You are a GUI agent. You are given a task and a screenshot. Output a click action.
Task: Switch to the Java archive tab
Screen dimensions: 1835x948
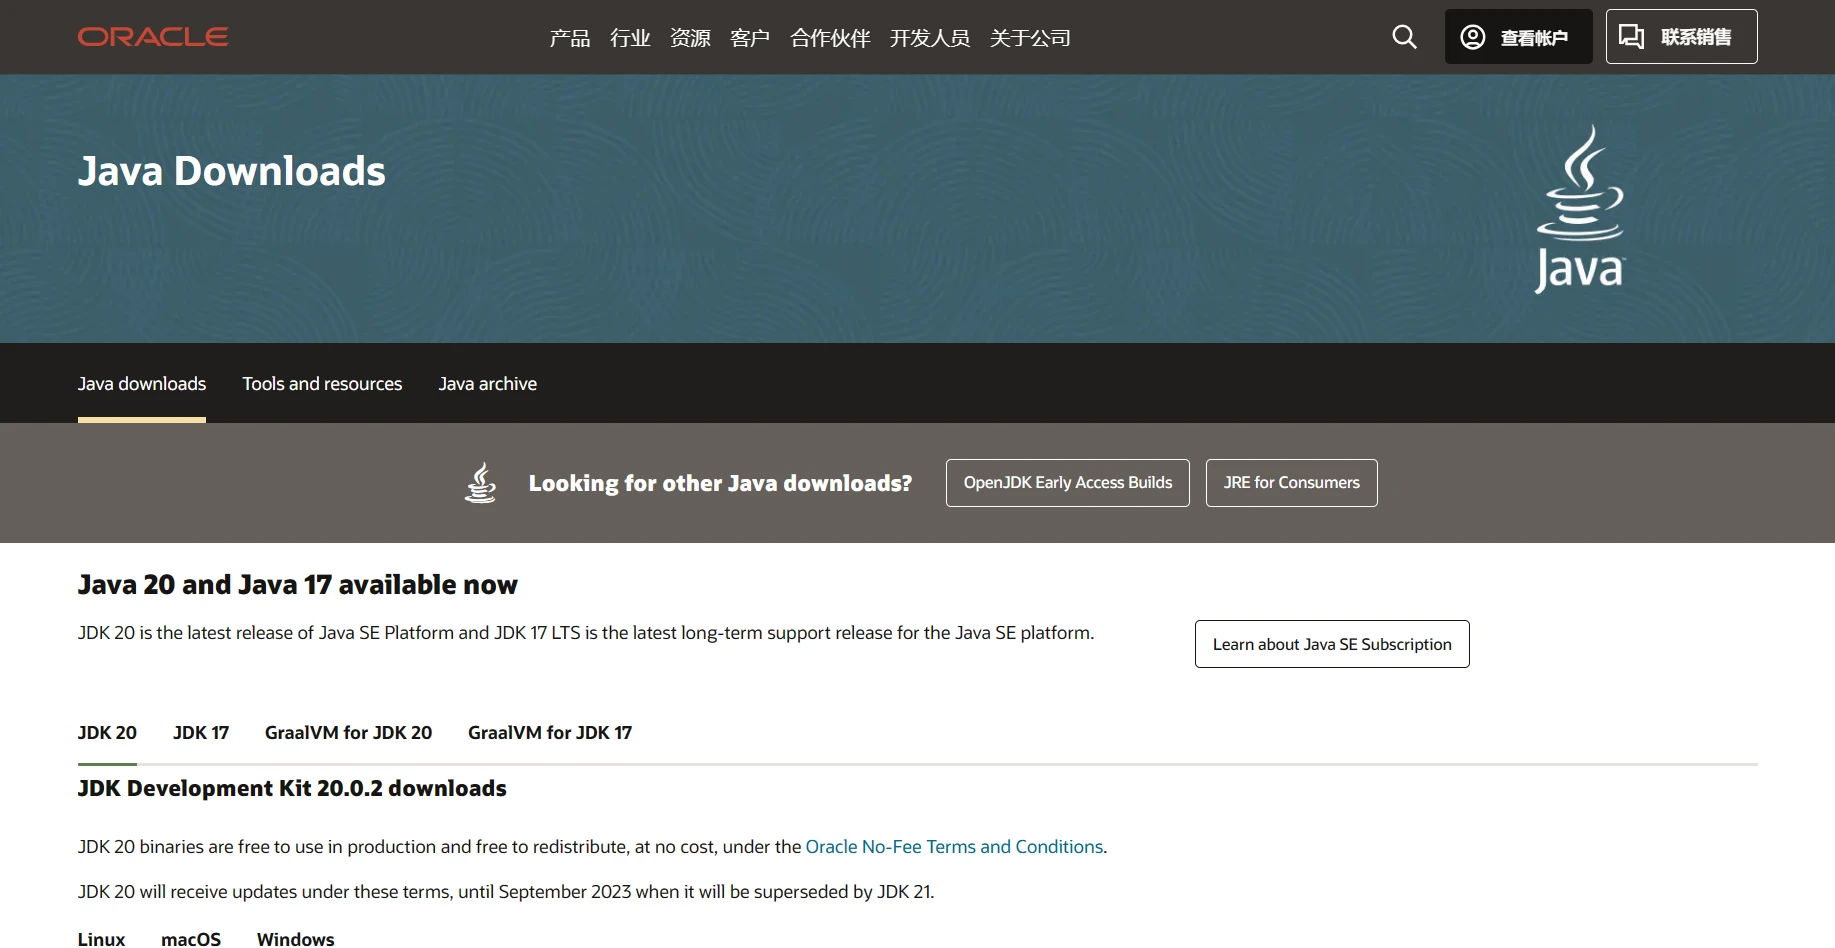pos(488,384)
